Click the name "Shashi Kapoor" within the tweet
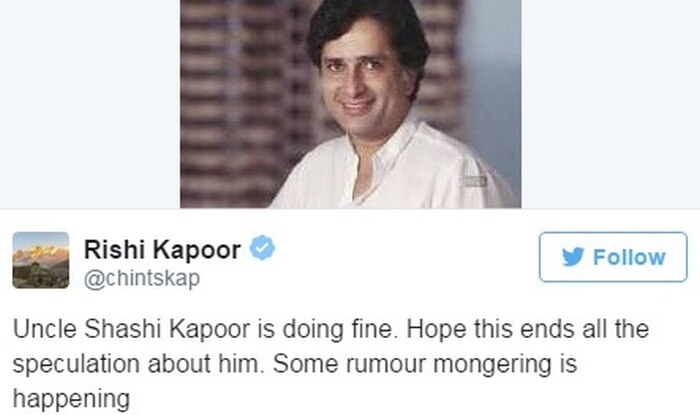Viewport: 700px width, 415px height. (x=167, y=329)
